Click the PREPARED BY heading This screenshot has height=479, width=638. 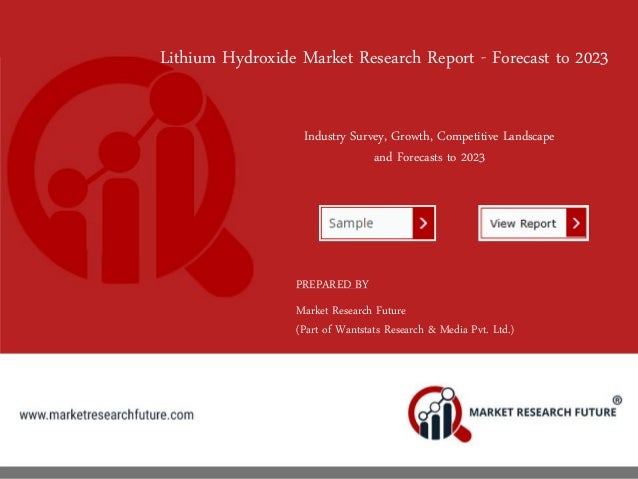click(332, 284)
